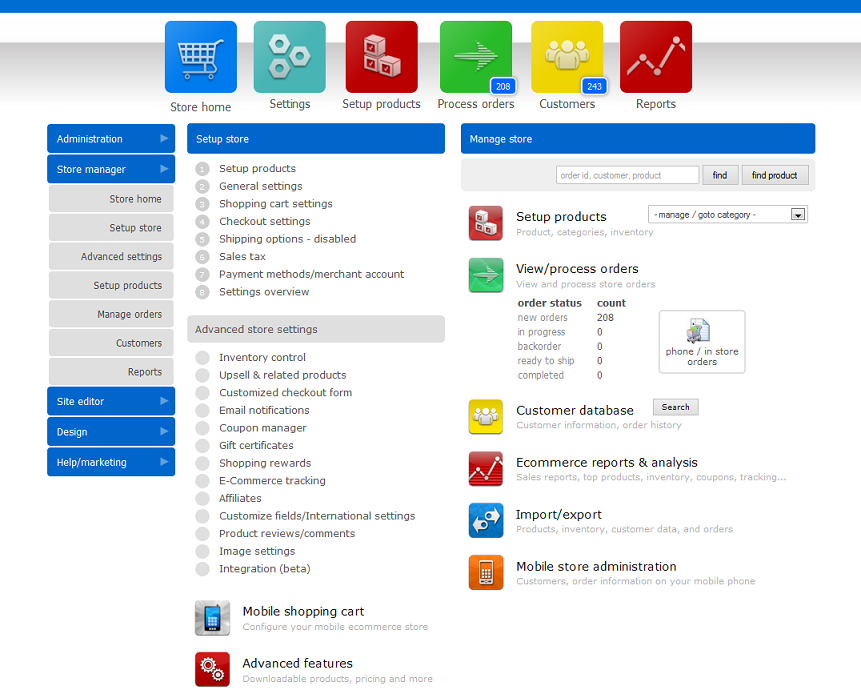This screenshot has width=861, height=694.
Task: Click the Advanced features gears icon
Action: click(x=212, y=669)
